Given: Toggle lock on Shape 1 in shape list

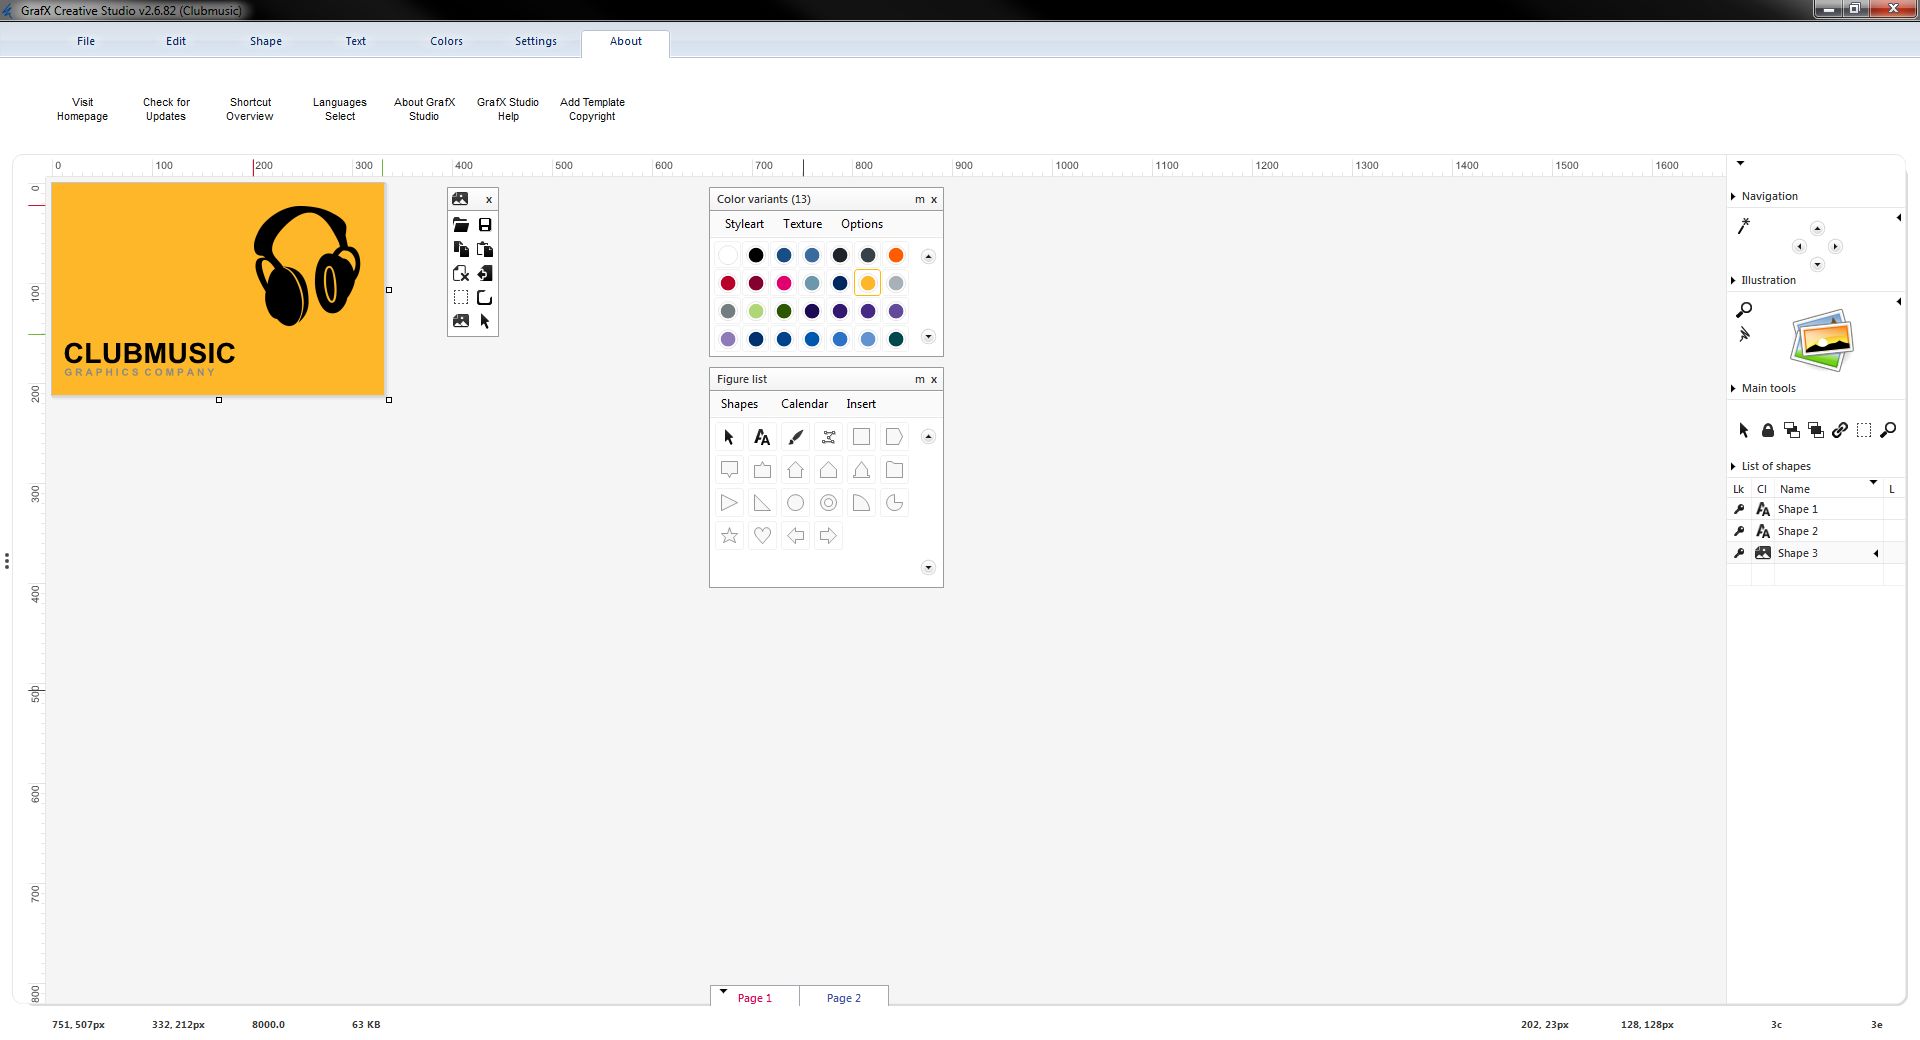Looking at the screenshot, I should 1739,509.
